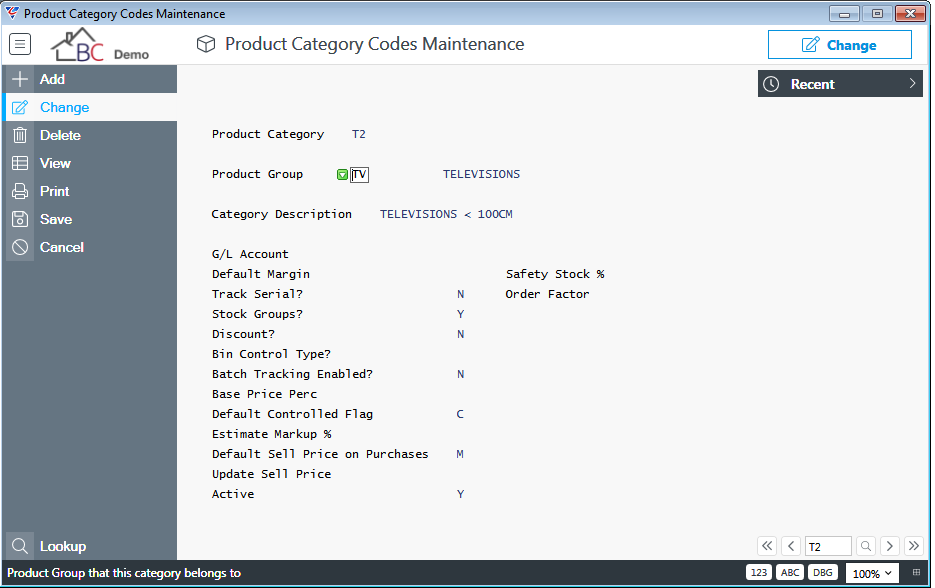Click the Save disk icon

(20, 219)
